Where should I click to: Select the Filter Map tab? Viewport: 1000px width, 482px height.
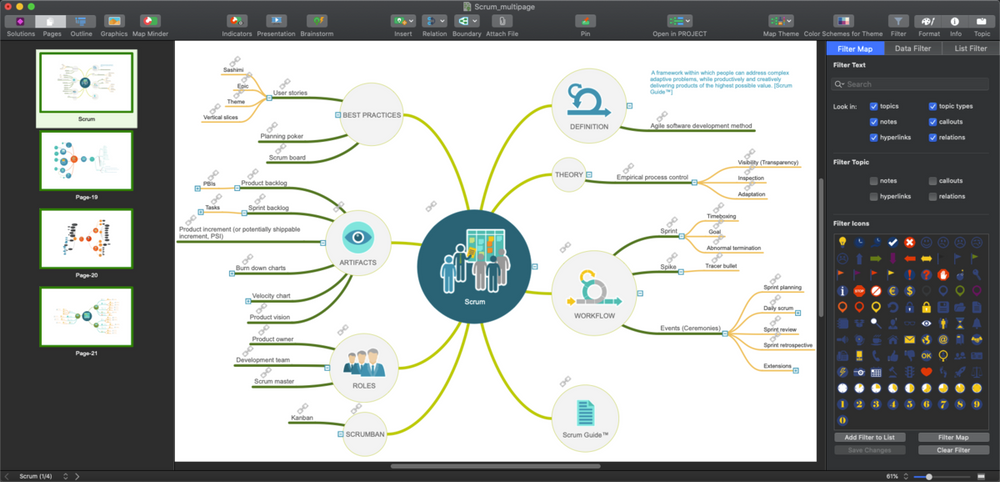(x=855, y=48)
